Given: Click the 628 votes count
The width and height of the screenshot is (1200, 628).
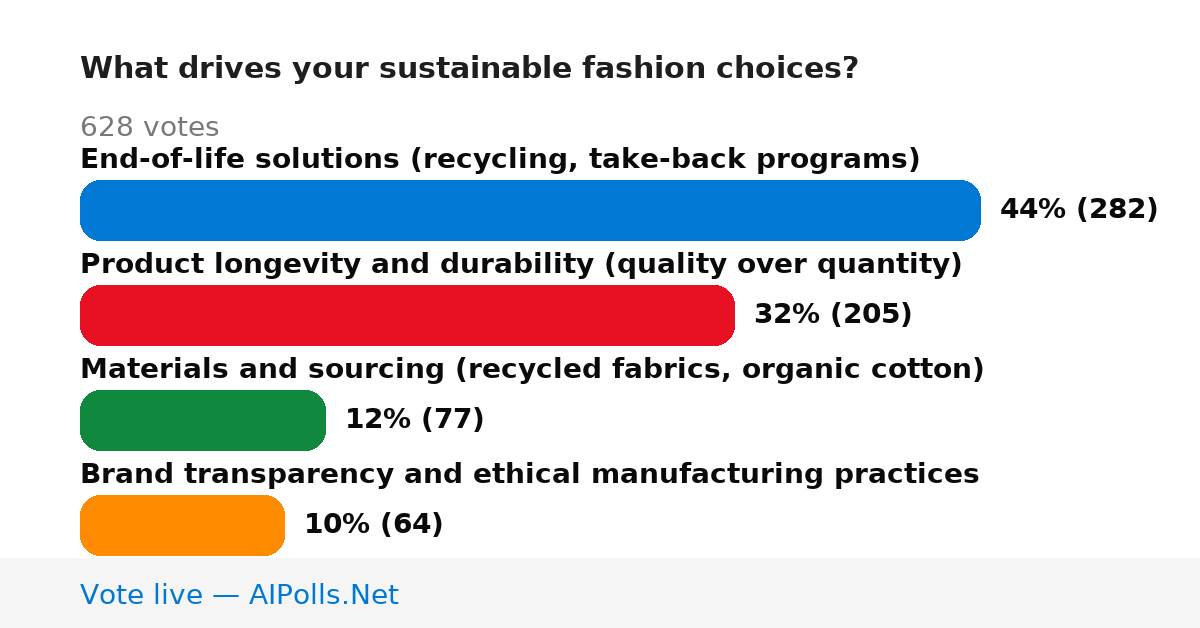Looking at the screenshot, I should point(149,128).
